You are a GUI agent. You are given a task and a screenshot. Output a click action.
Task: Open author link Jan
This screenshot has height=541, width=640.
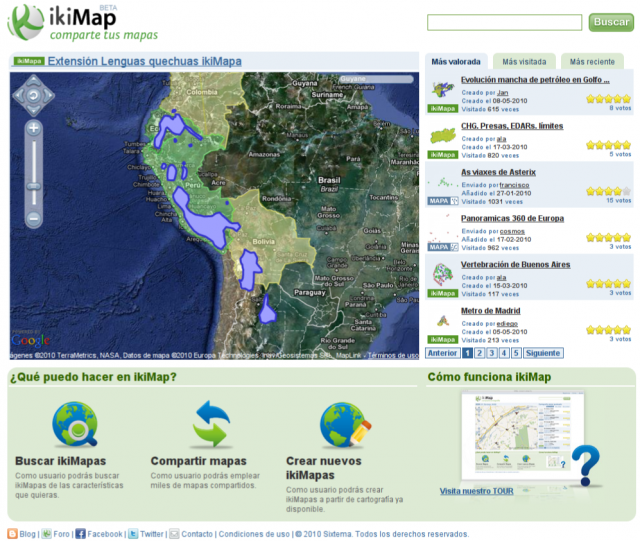coord(502,93)
